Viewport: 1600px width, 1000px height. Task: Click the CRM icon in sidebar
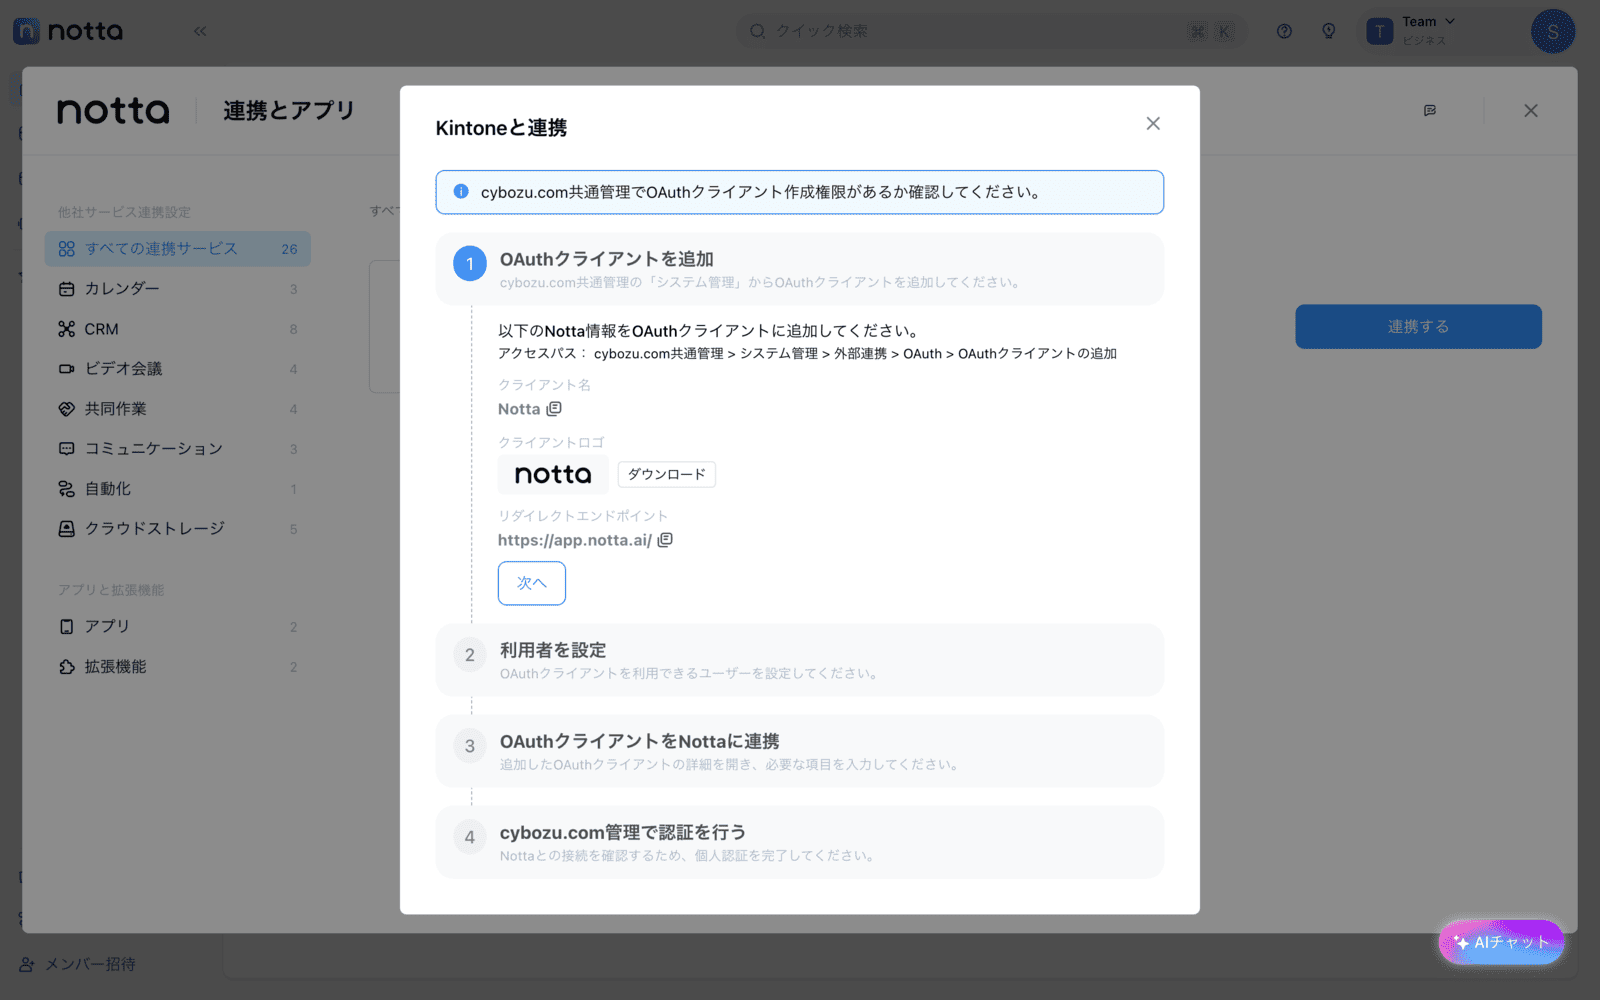click(x=66, y=329)
